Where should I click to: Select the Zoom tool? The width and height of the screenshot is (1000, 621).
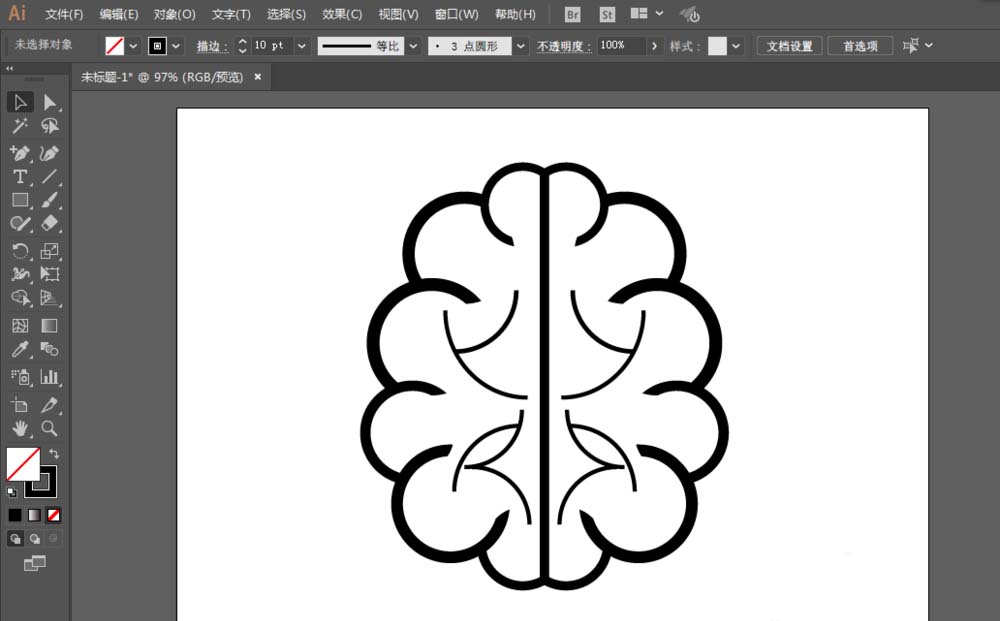(x=47, y=428)
